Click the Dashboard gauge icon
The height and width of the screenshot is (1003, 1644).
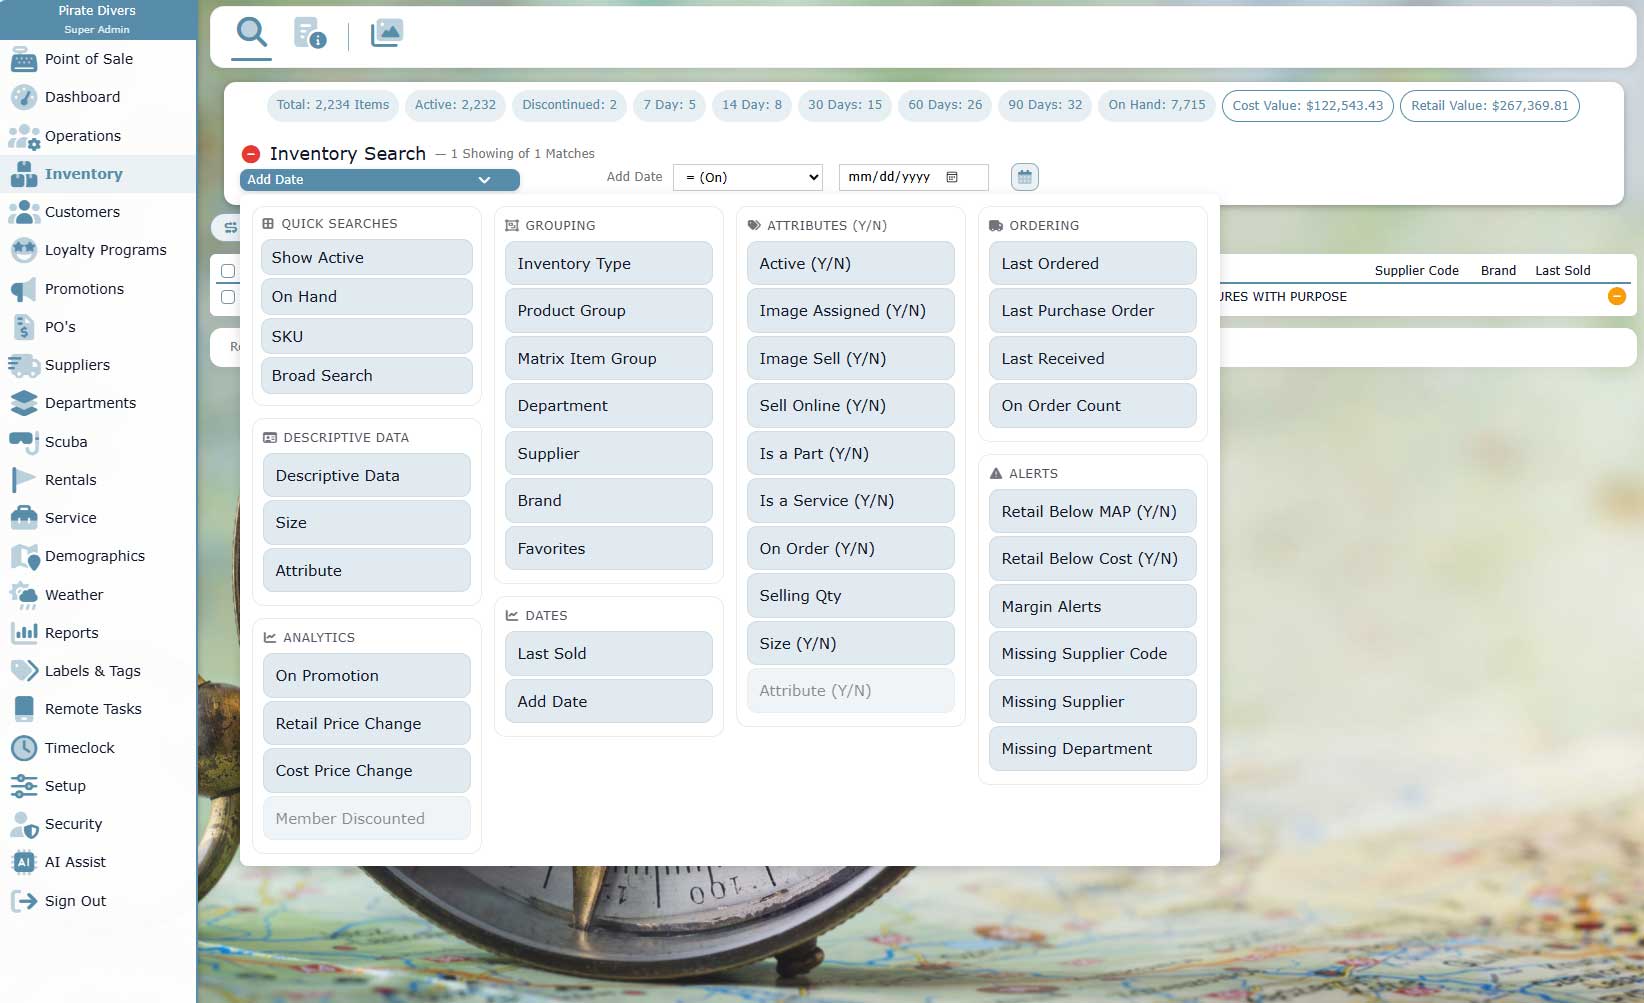tap(23, 97)
